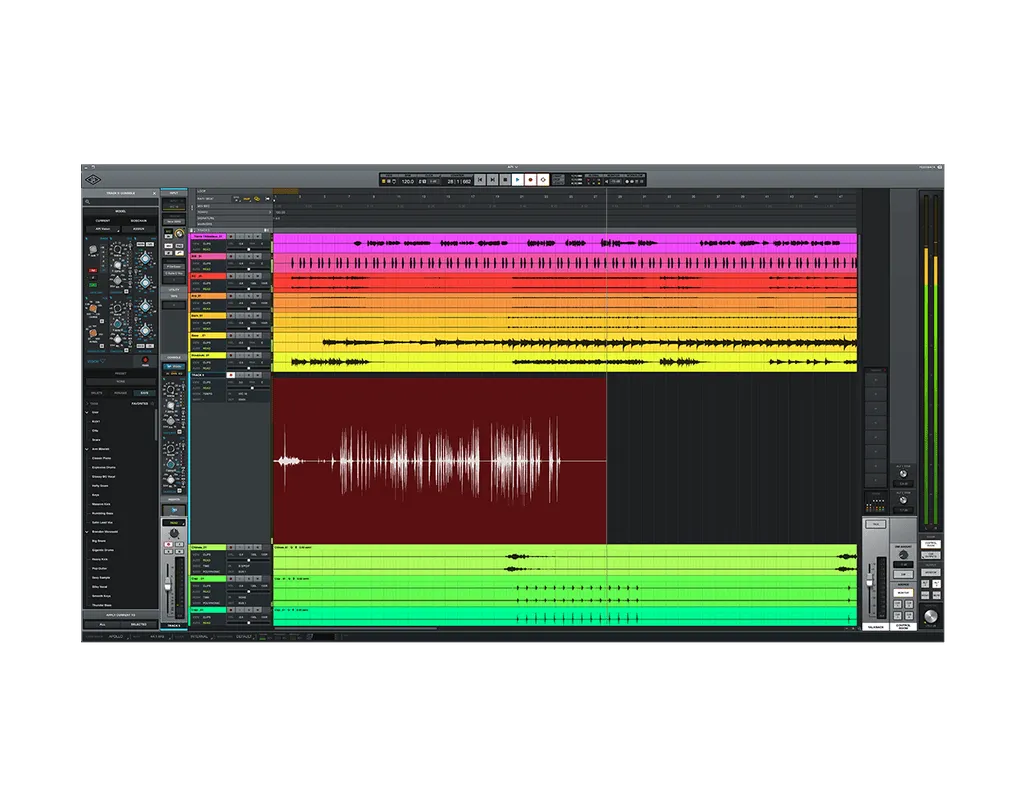Click the TRACK X track name header
This screenshot has width=1024, height=804.
(x=208, y=375)
